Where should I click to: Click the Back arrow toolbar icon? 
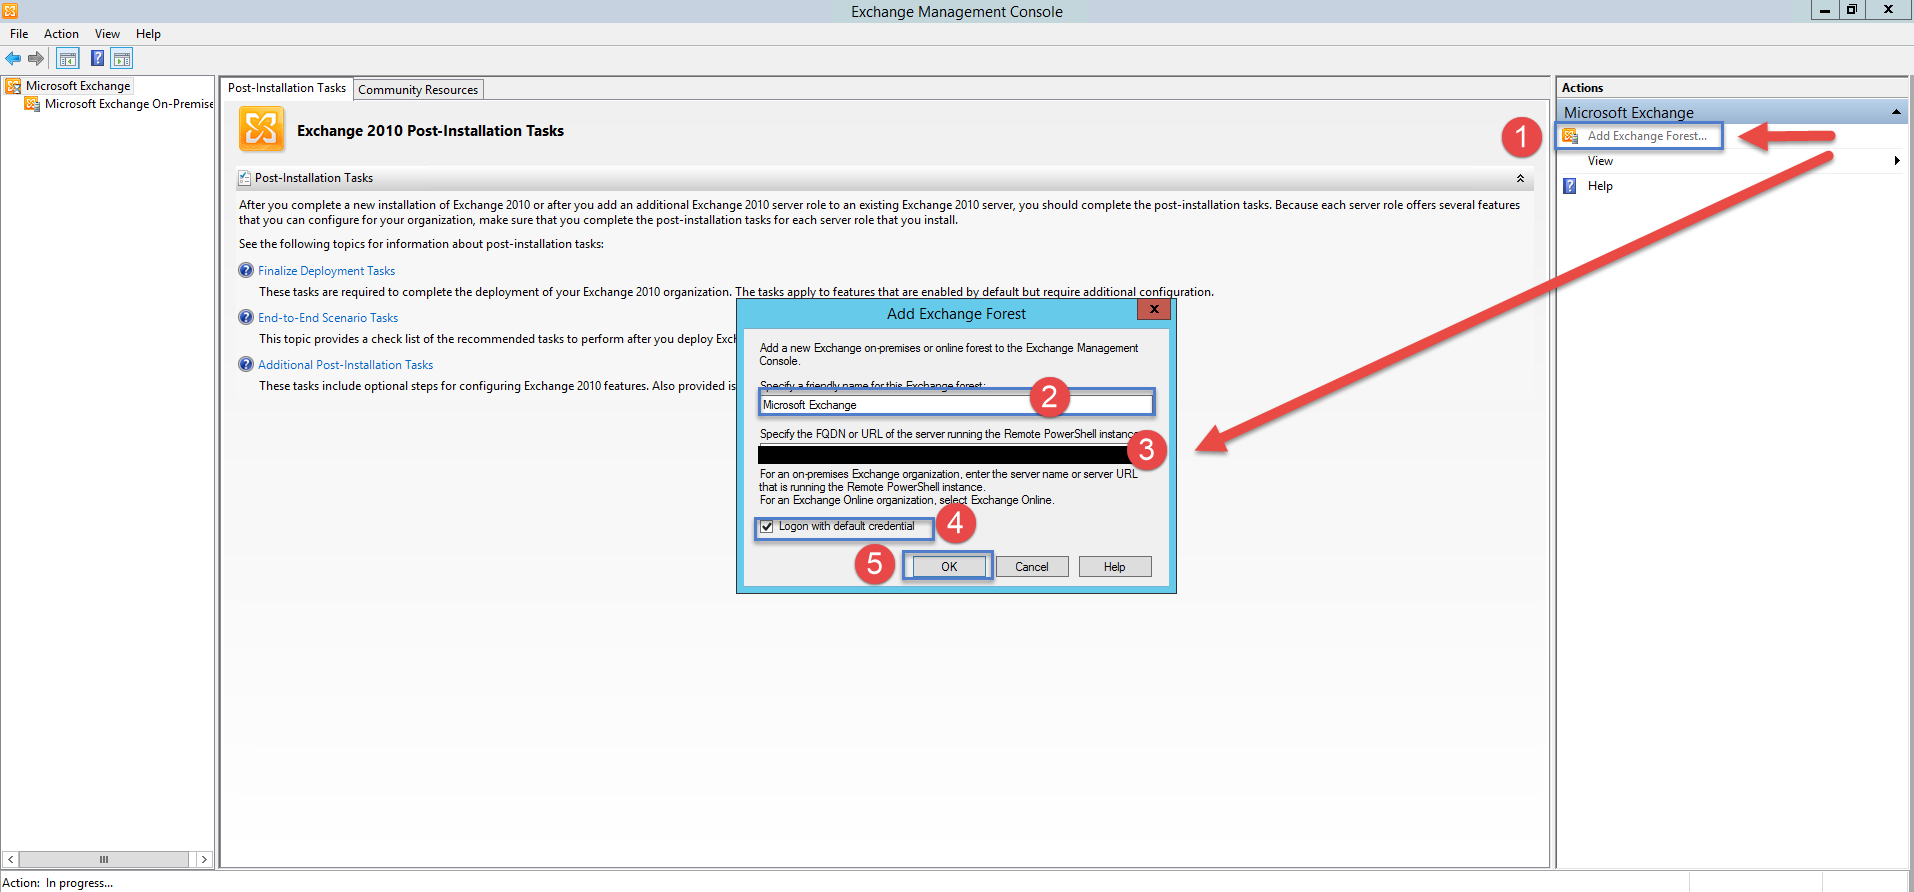[x=13, y=59]
